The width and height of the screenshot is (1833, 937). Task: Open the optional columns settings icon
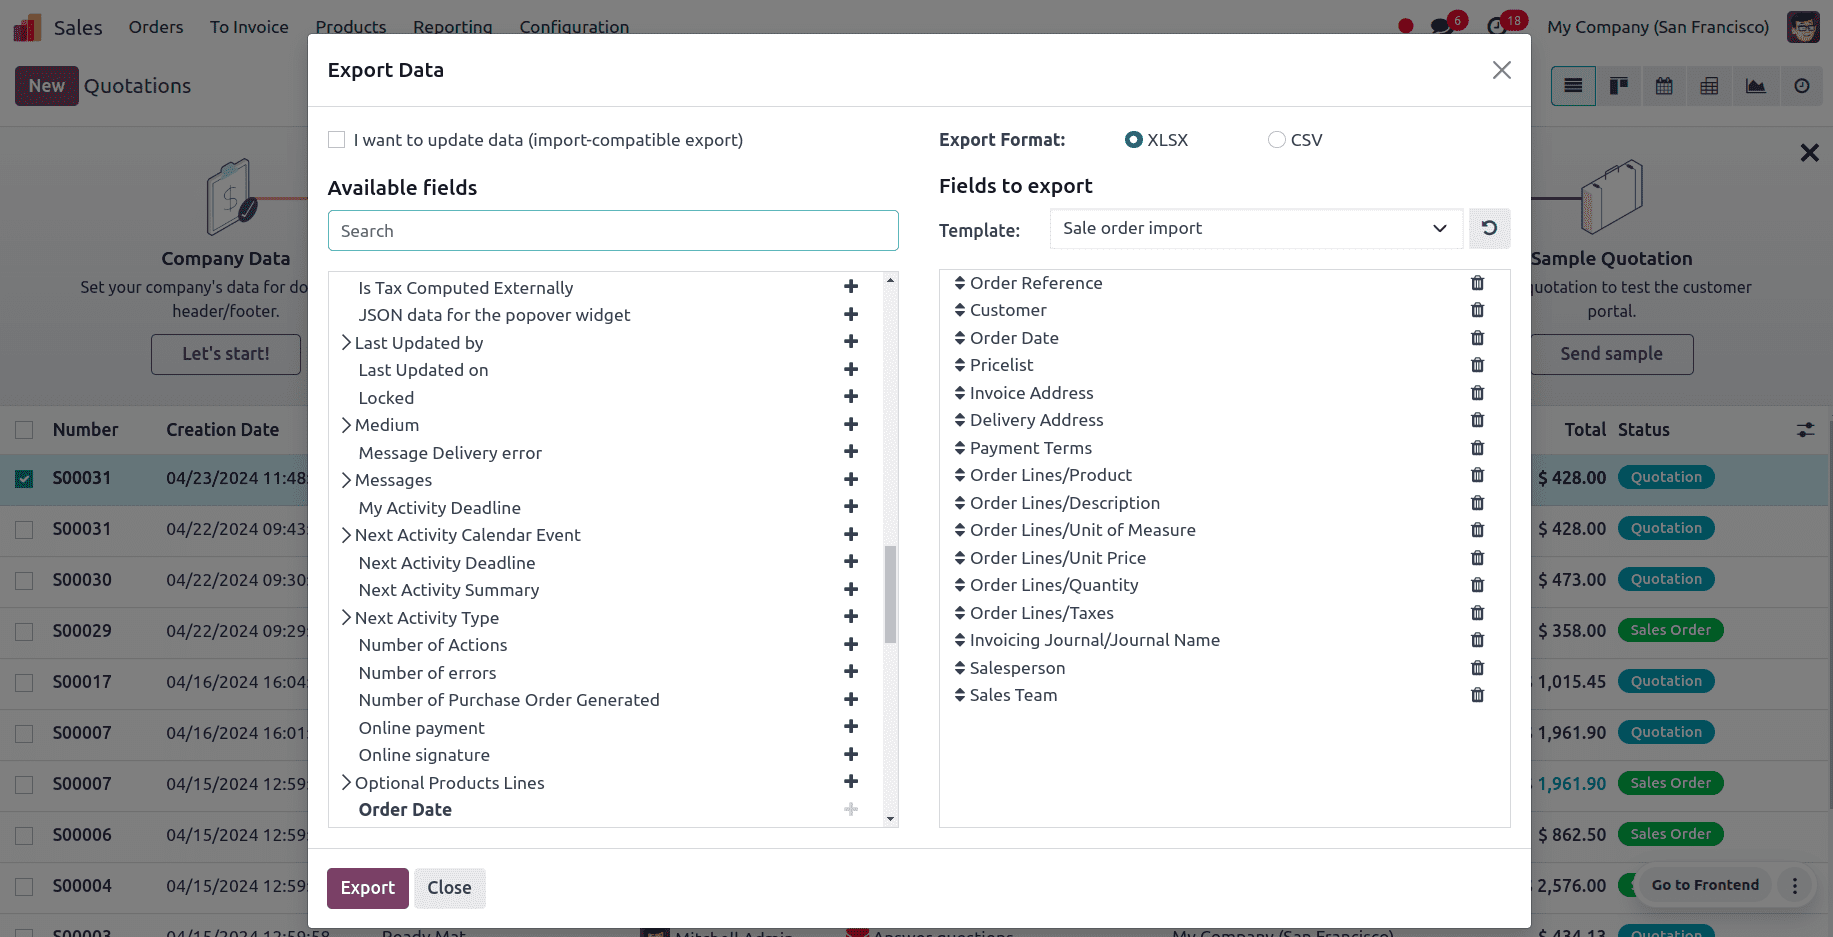click(1805, 430)
